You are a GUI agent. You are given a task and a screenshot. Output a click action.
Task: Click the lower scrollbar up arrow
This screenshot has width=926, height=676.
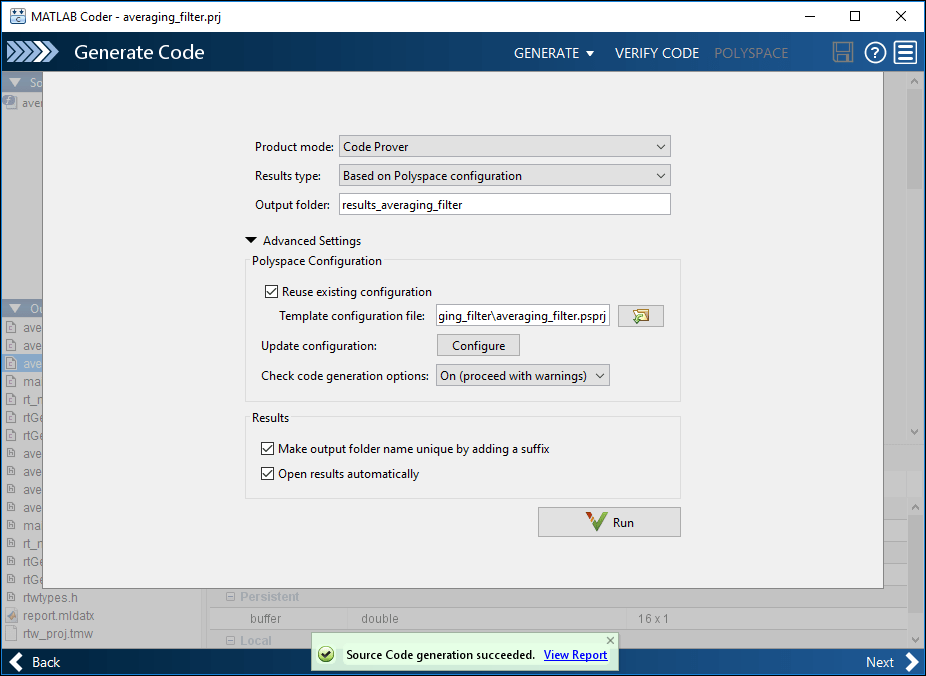915,507
